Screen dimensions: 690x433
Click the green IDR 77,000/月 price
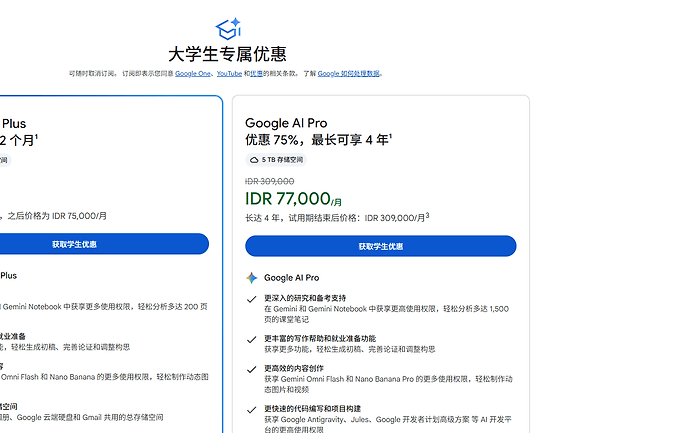pos(293,199)
